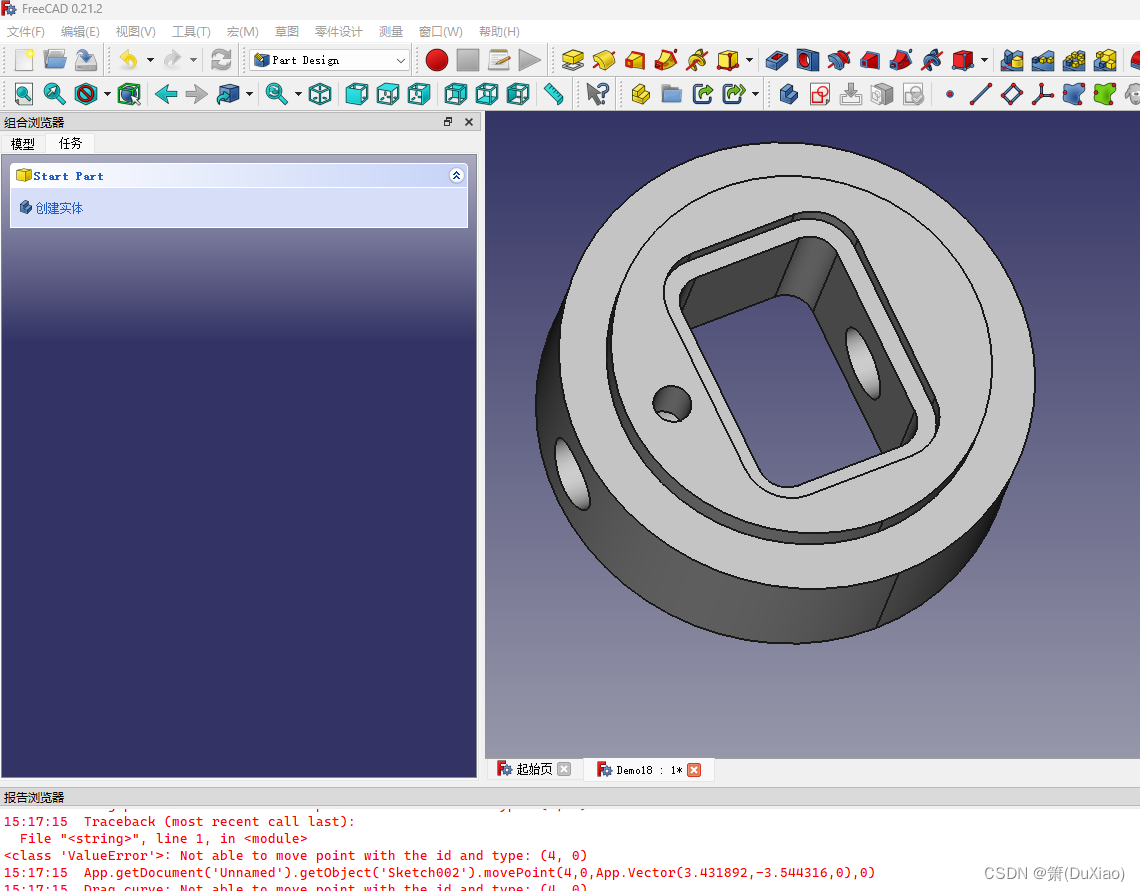1140x891 pixels.
Task: Open the 文件(F) menu
Action: pyautogui.click(x=25, y=31)
